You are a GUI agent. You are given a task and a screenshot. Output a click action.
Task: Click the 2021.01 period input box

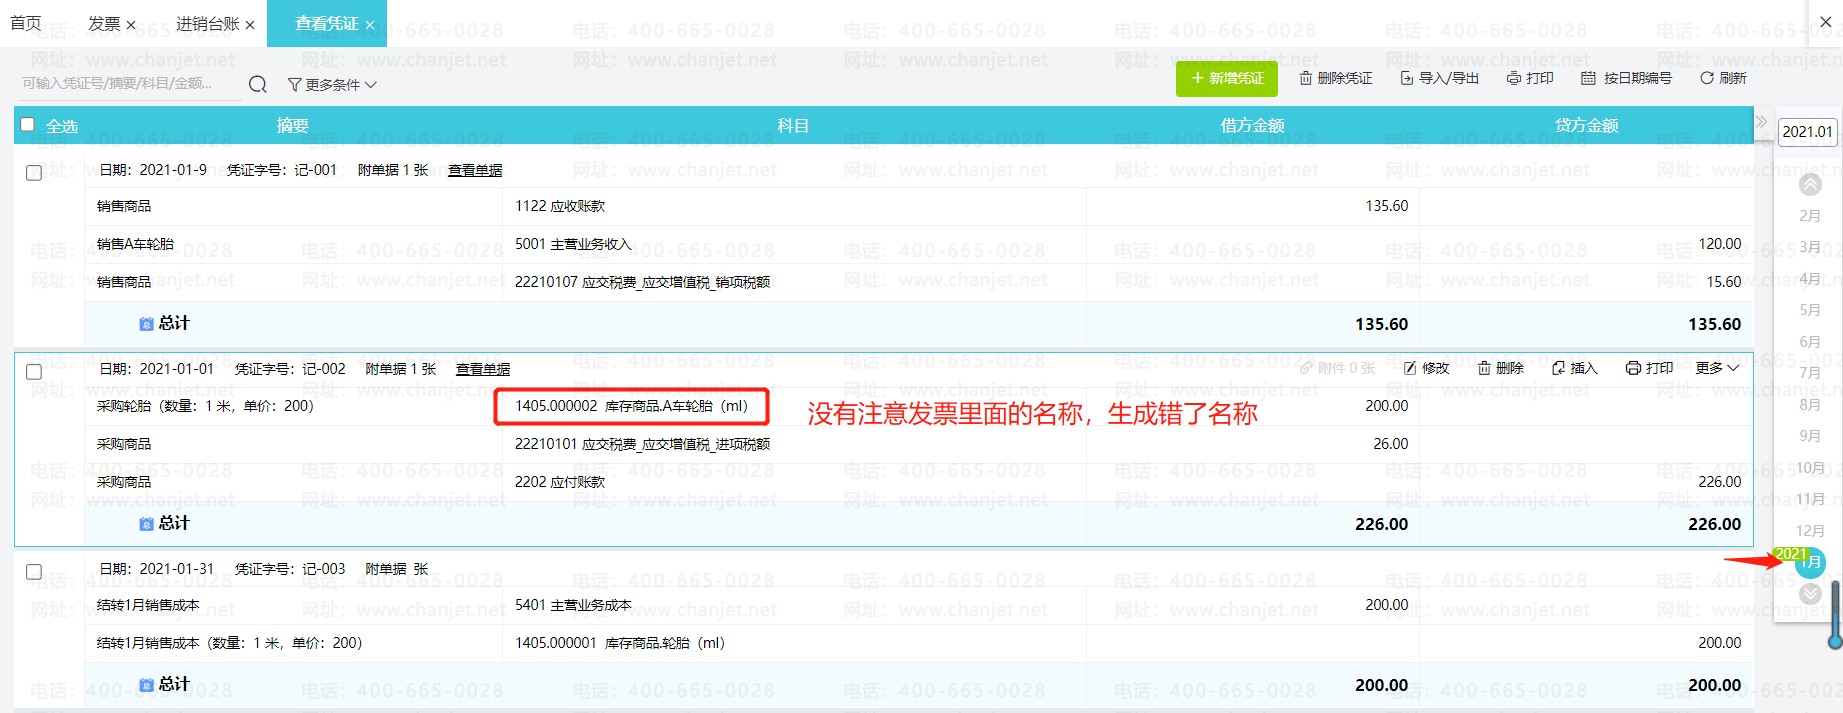click(1807, 131)
